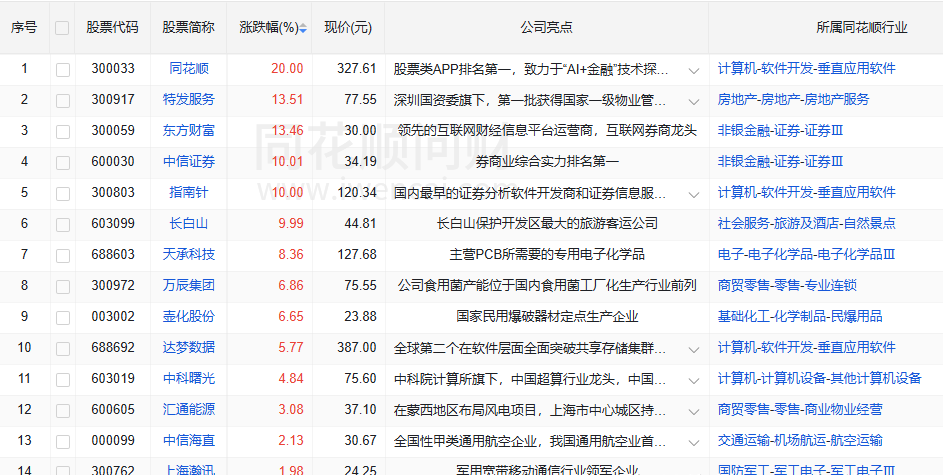This screenshot has height=475, width=943.
Task: Tick the checkbox for 中信海直
Action: pyautogui.click(x=63, y=442)
